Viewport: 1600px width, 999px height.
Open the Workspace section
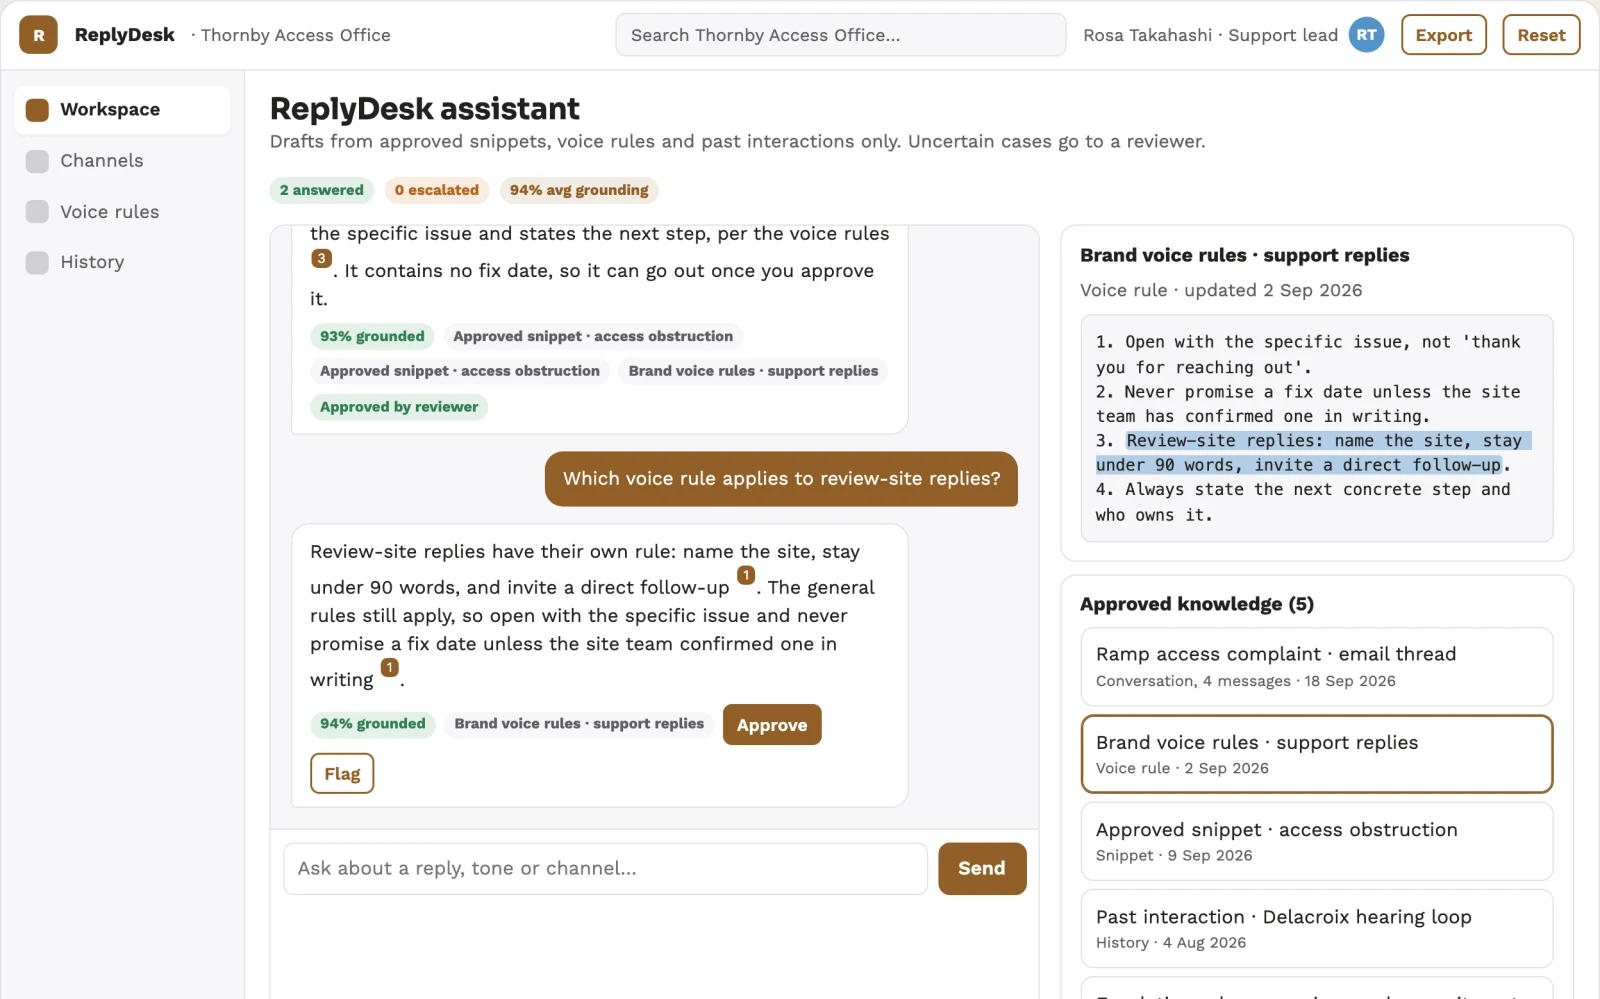(x=122, y=110)
